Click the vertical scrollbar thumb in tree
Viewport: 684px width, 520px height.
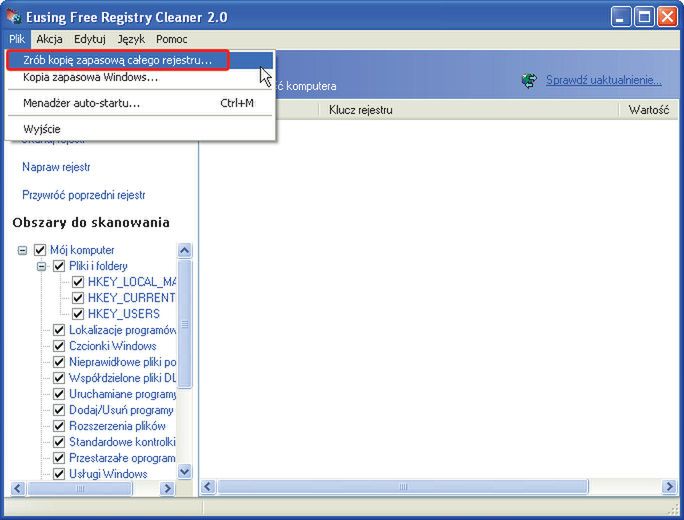[185, 324]
